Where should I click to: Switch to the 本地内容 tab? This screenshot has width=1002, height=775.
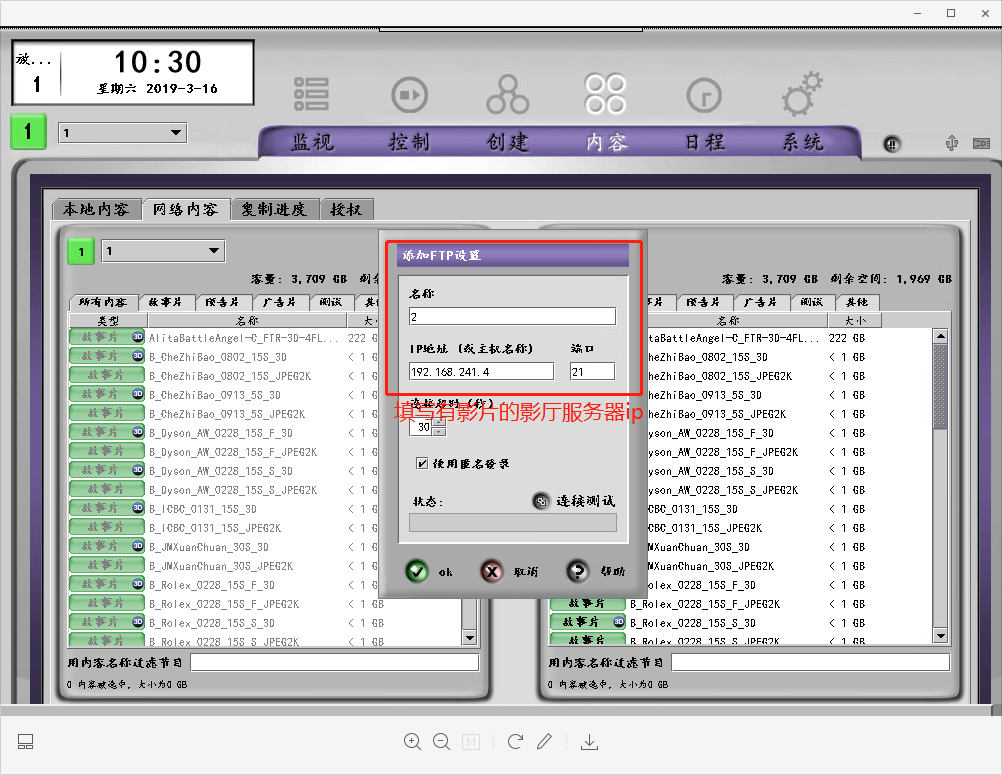(x=96, y=209)
